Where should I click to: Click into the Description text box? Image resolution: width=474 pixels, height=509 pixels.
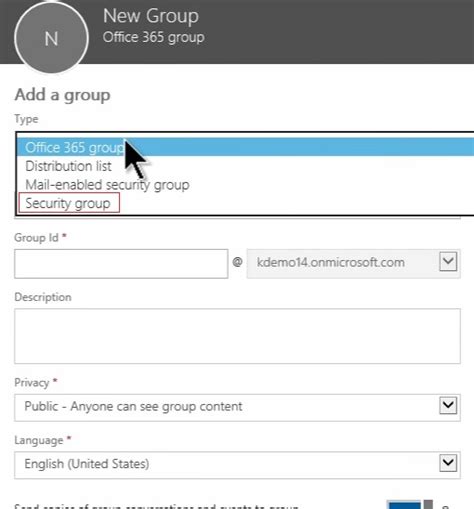(237, 336)
